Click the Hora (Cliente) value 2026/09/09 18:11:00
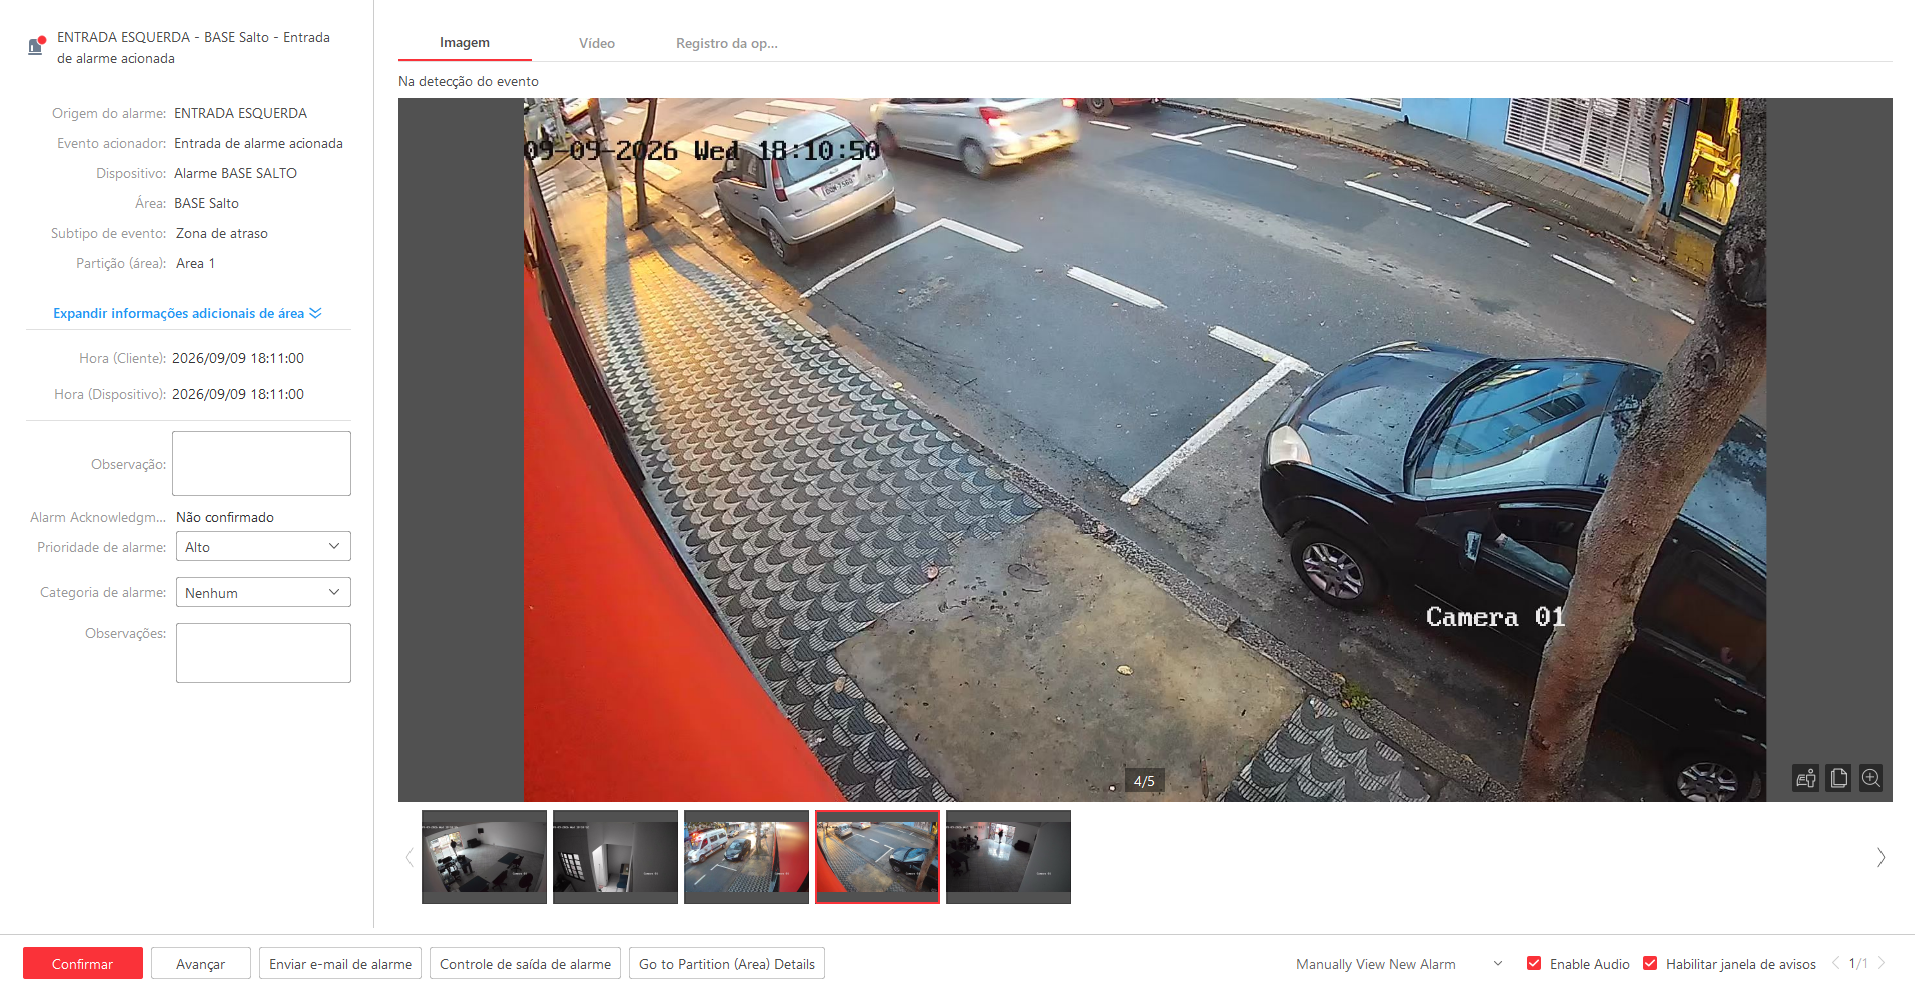This screenshot has width=1915, height=985. [238, 358]
